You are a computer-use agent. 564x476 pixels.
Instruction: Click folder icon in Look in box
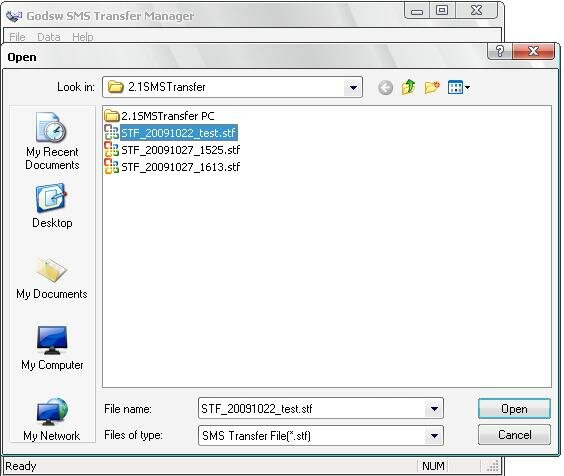coord(116,87)
